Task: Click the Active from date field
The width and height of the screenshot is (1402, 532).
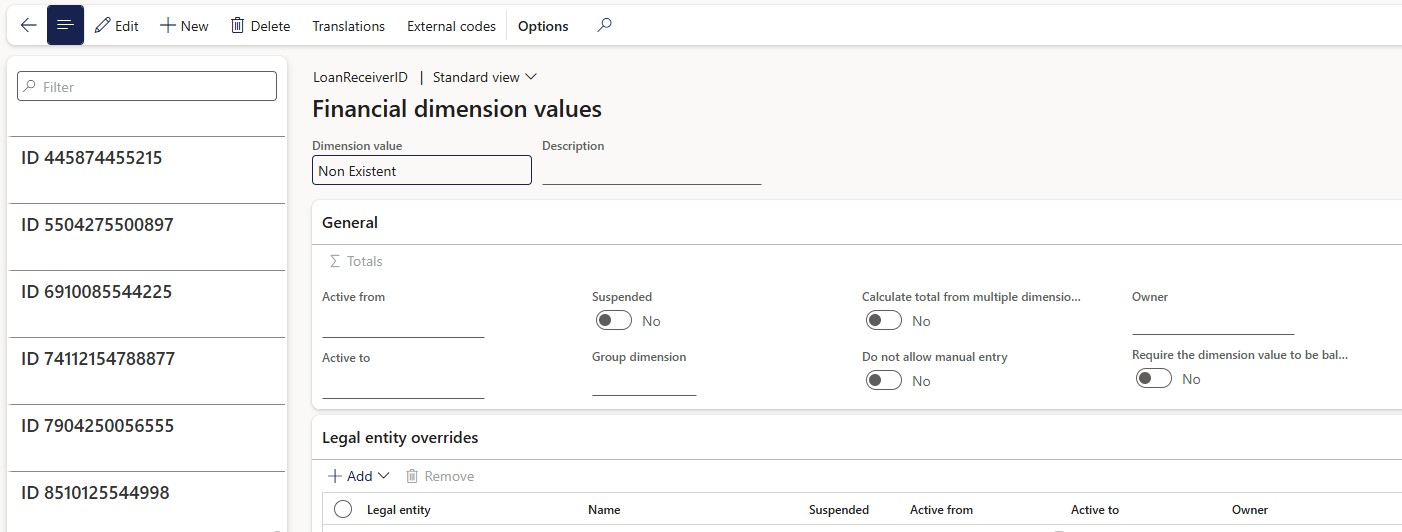Action: point(403,323)
